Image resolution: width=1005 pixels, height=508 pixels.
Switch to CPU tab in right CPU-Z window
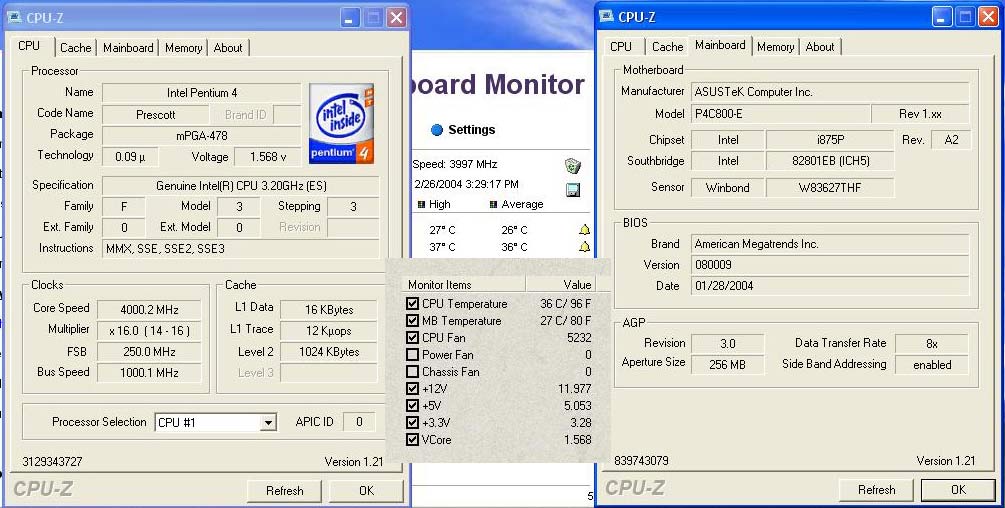point(620,47)
